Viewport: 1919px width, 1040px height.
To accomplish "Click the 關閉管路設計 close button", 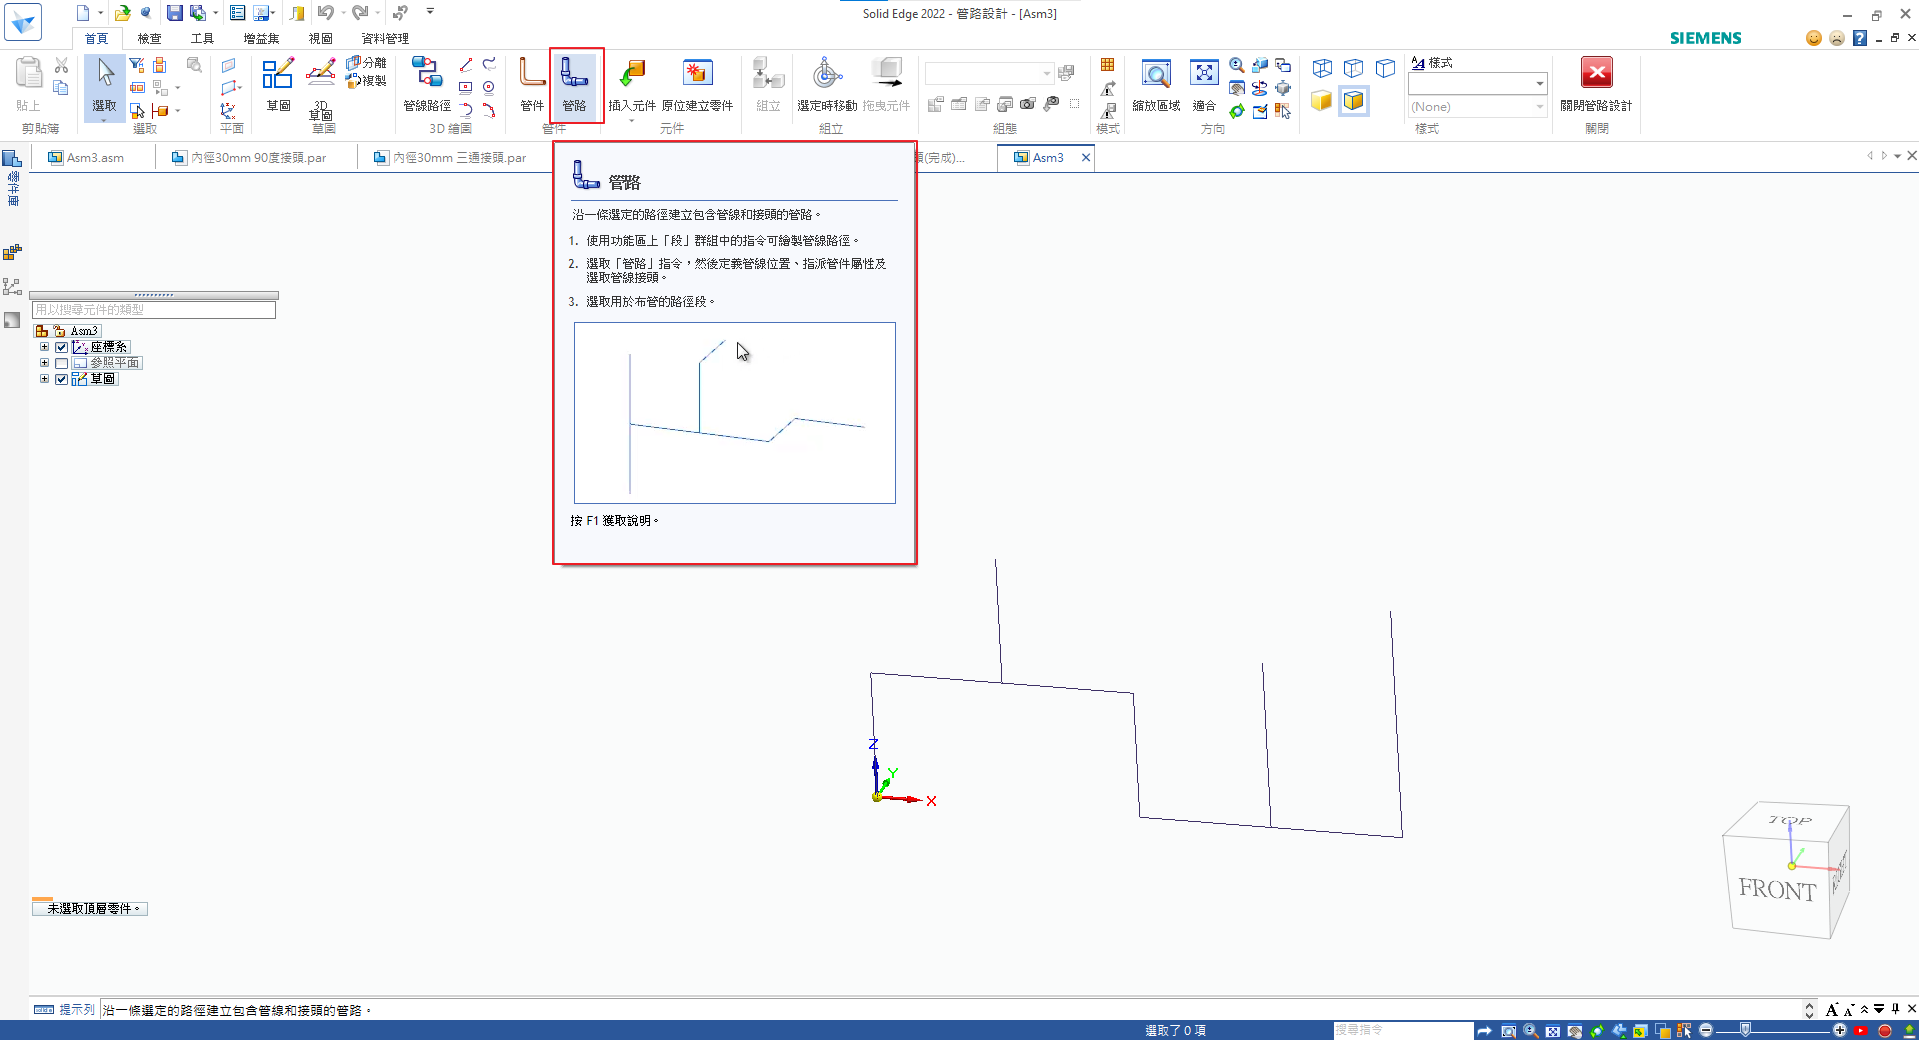I will point(1596,84).
